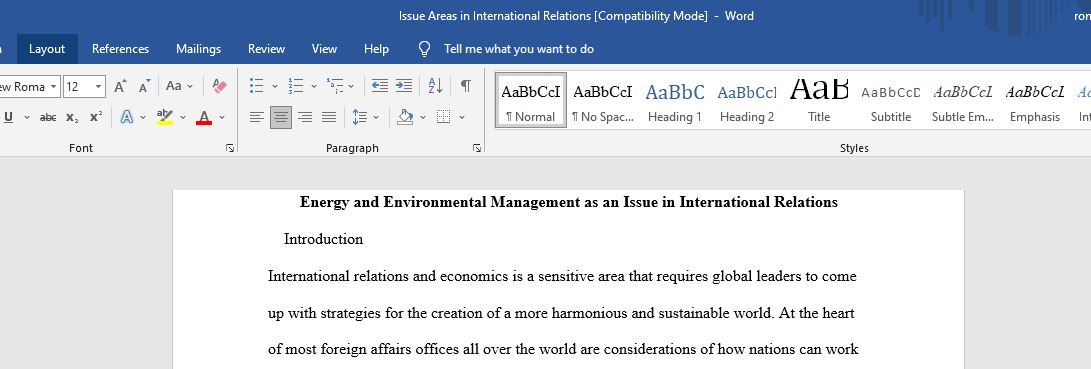Toggle underline formatting
Screen dimensions: 1091x369
[x=9, y=117]
